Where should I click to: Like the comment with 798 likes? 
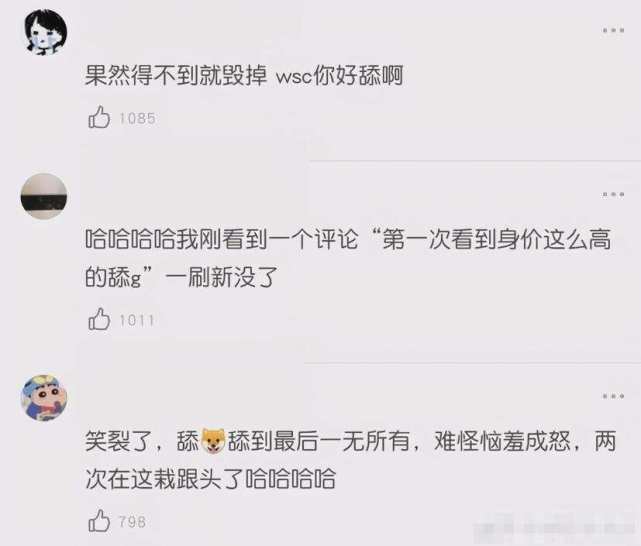pos(99,521)
